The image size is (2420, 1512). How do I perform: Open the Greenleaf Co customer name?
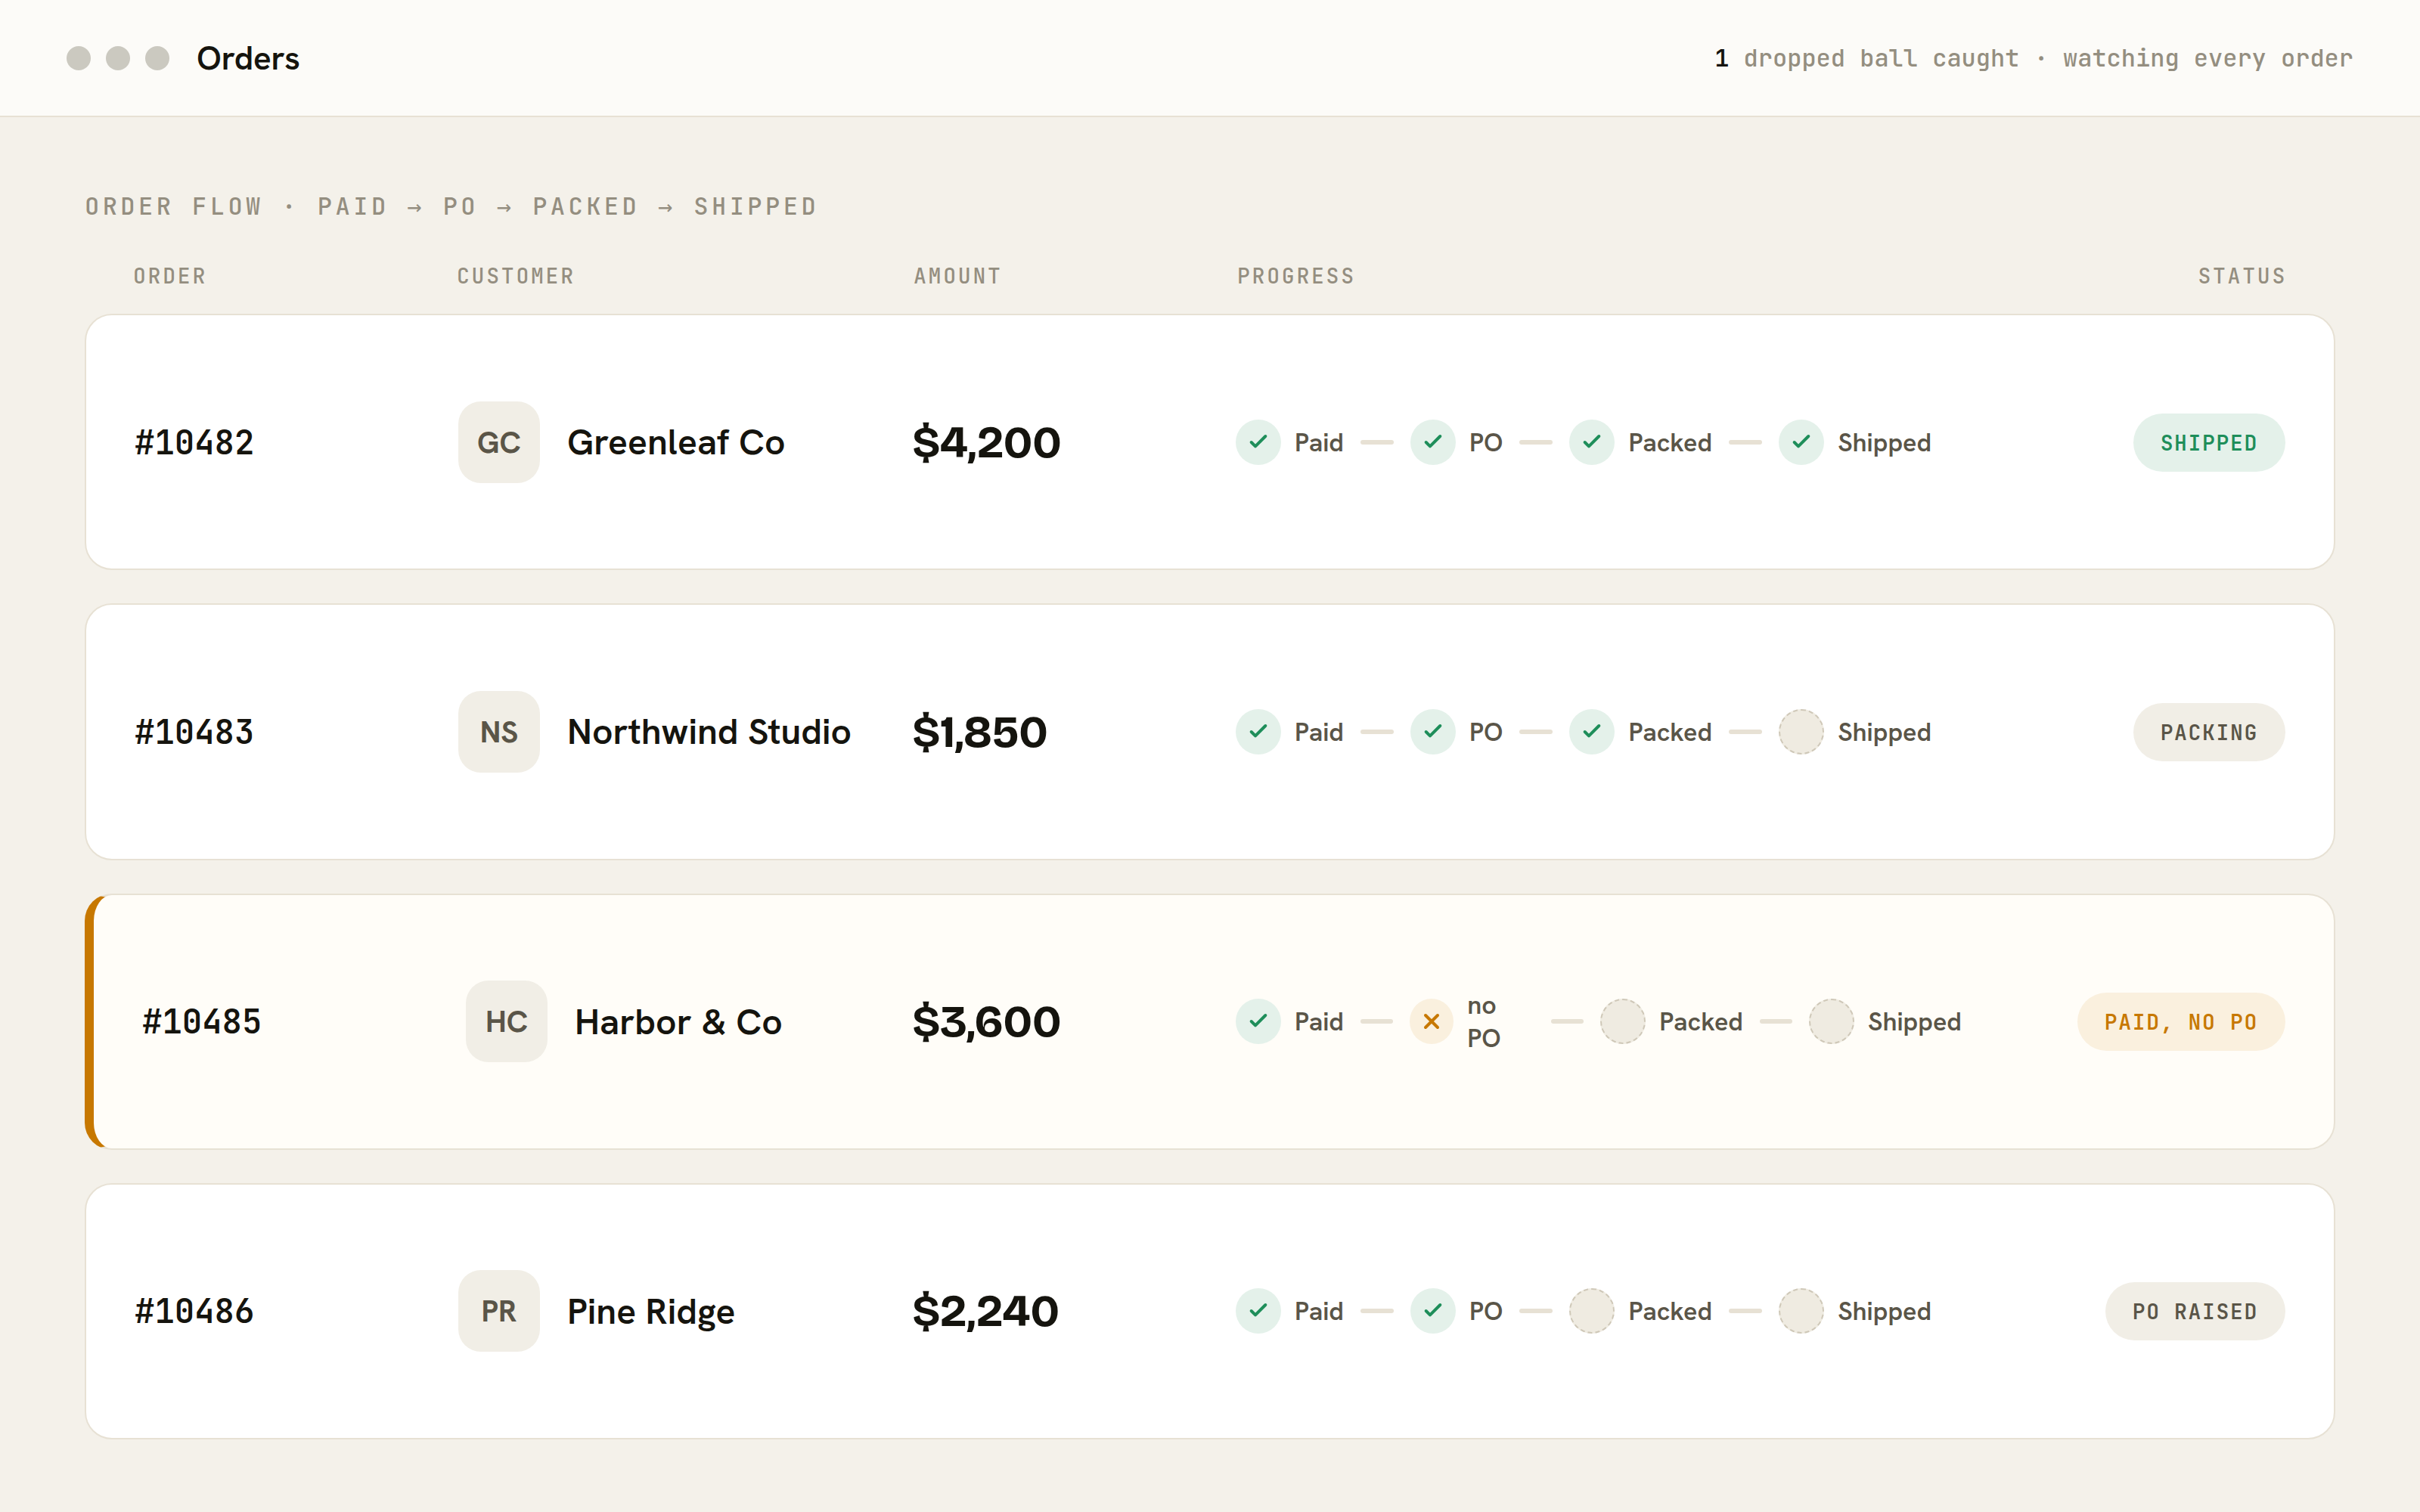tap(675, 442)
